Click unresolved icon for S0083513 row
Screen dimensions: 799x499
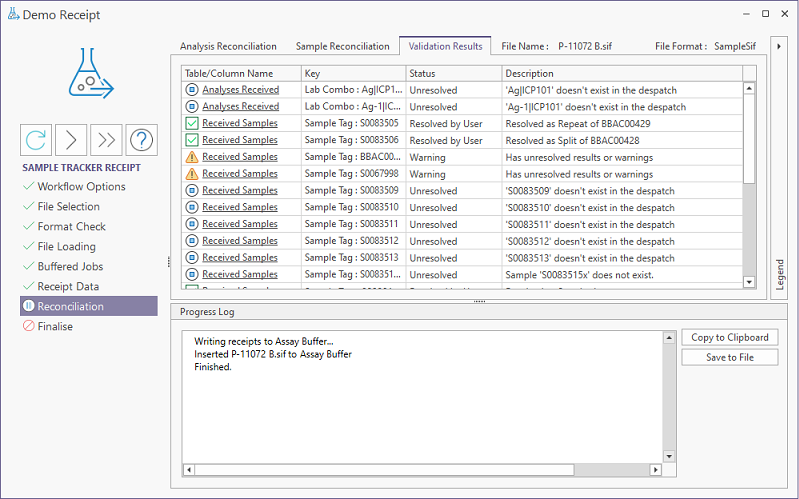coord(192,258)
